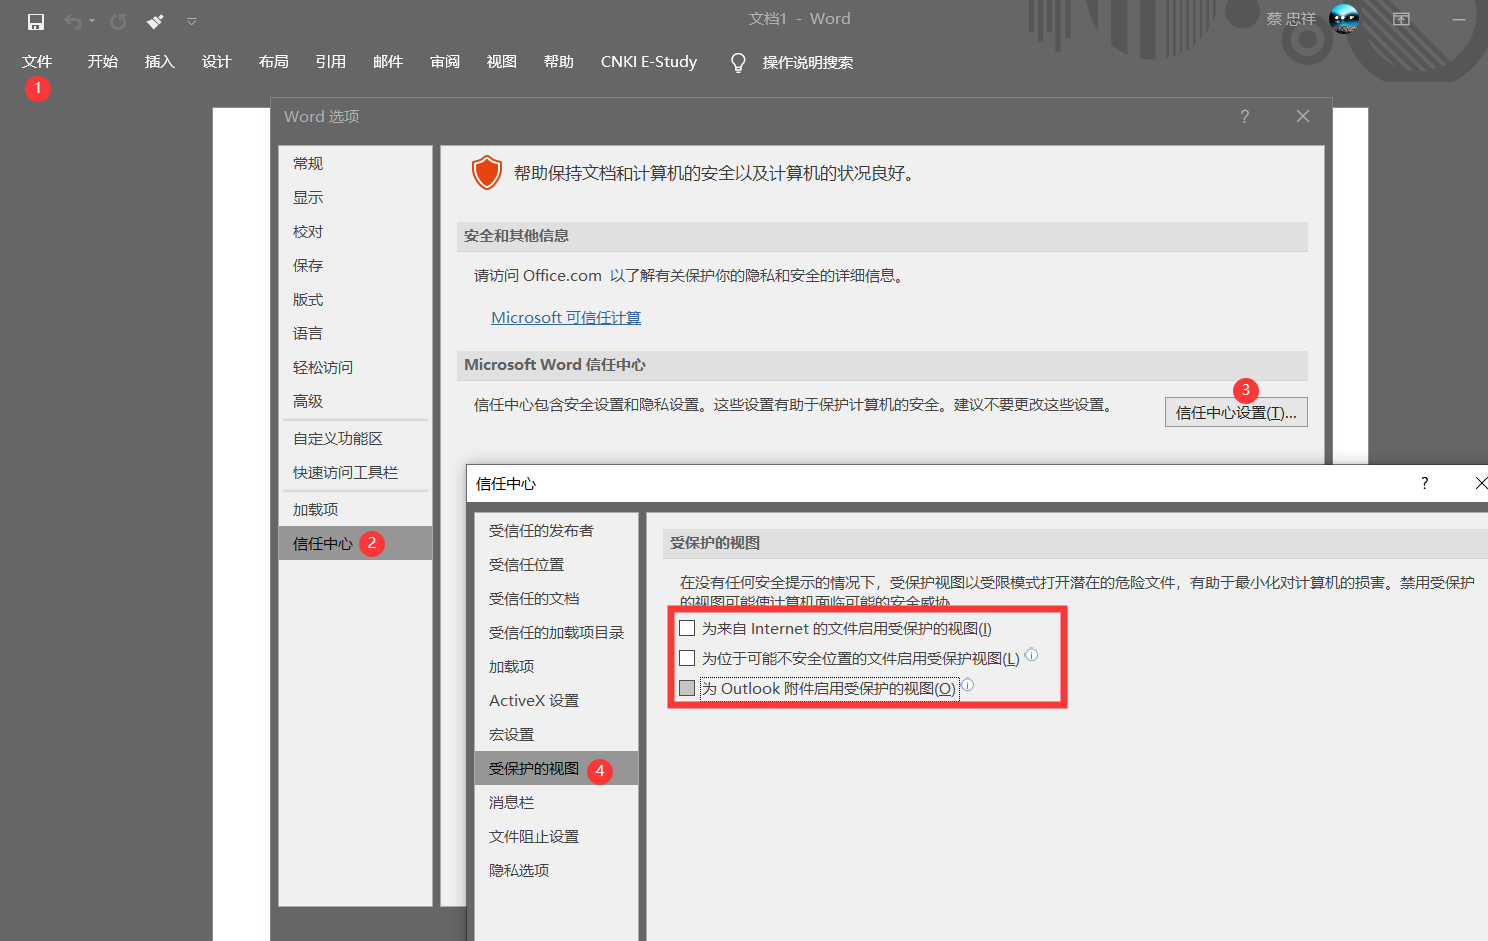Click the help question mark in Word 选项
The height and width of the screenshot is (941, 1488).
coord(1245,116)
